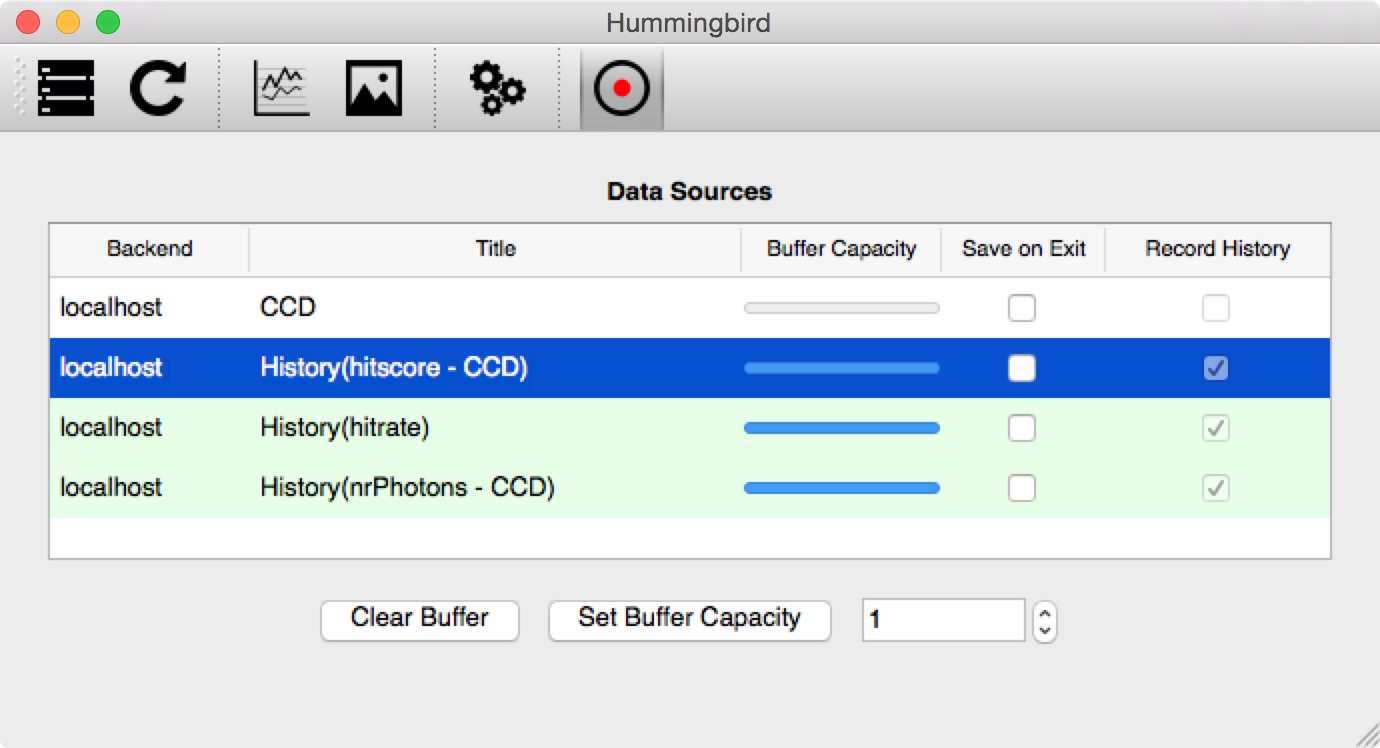Increase buffer capacity with stepper up arrow
The image size is (1380, 748).
point(1045,611)
